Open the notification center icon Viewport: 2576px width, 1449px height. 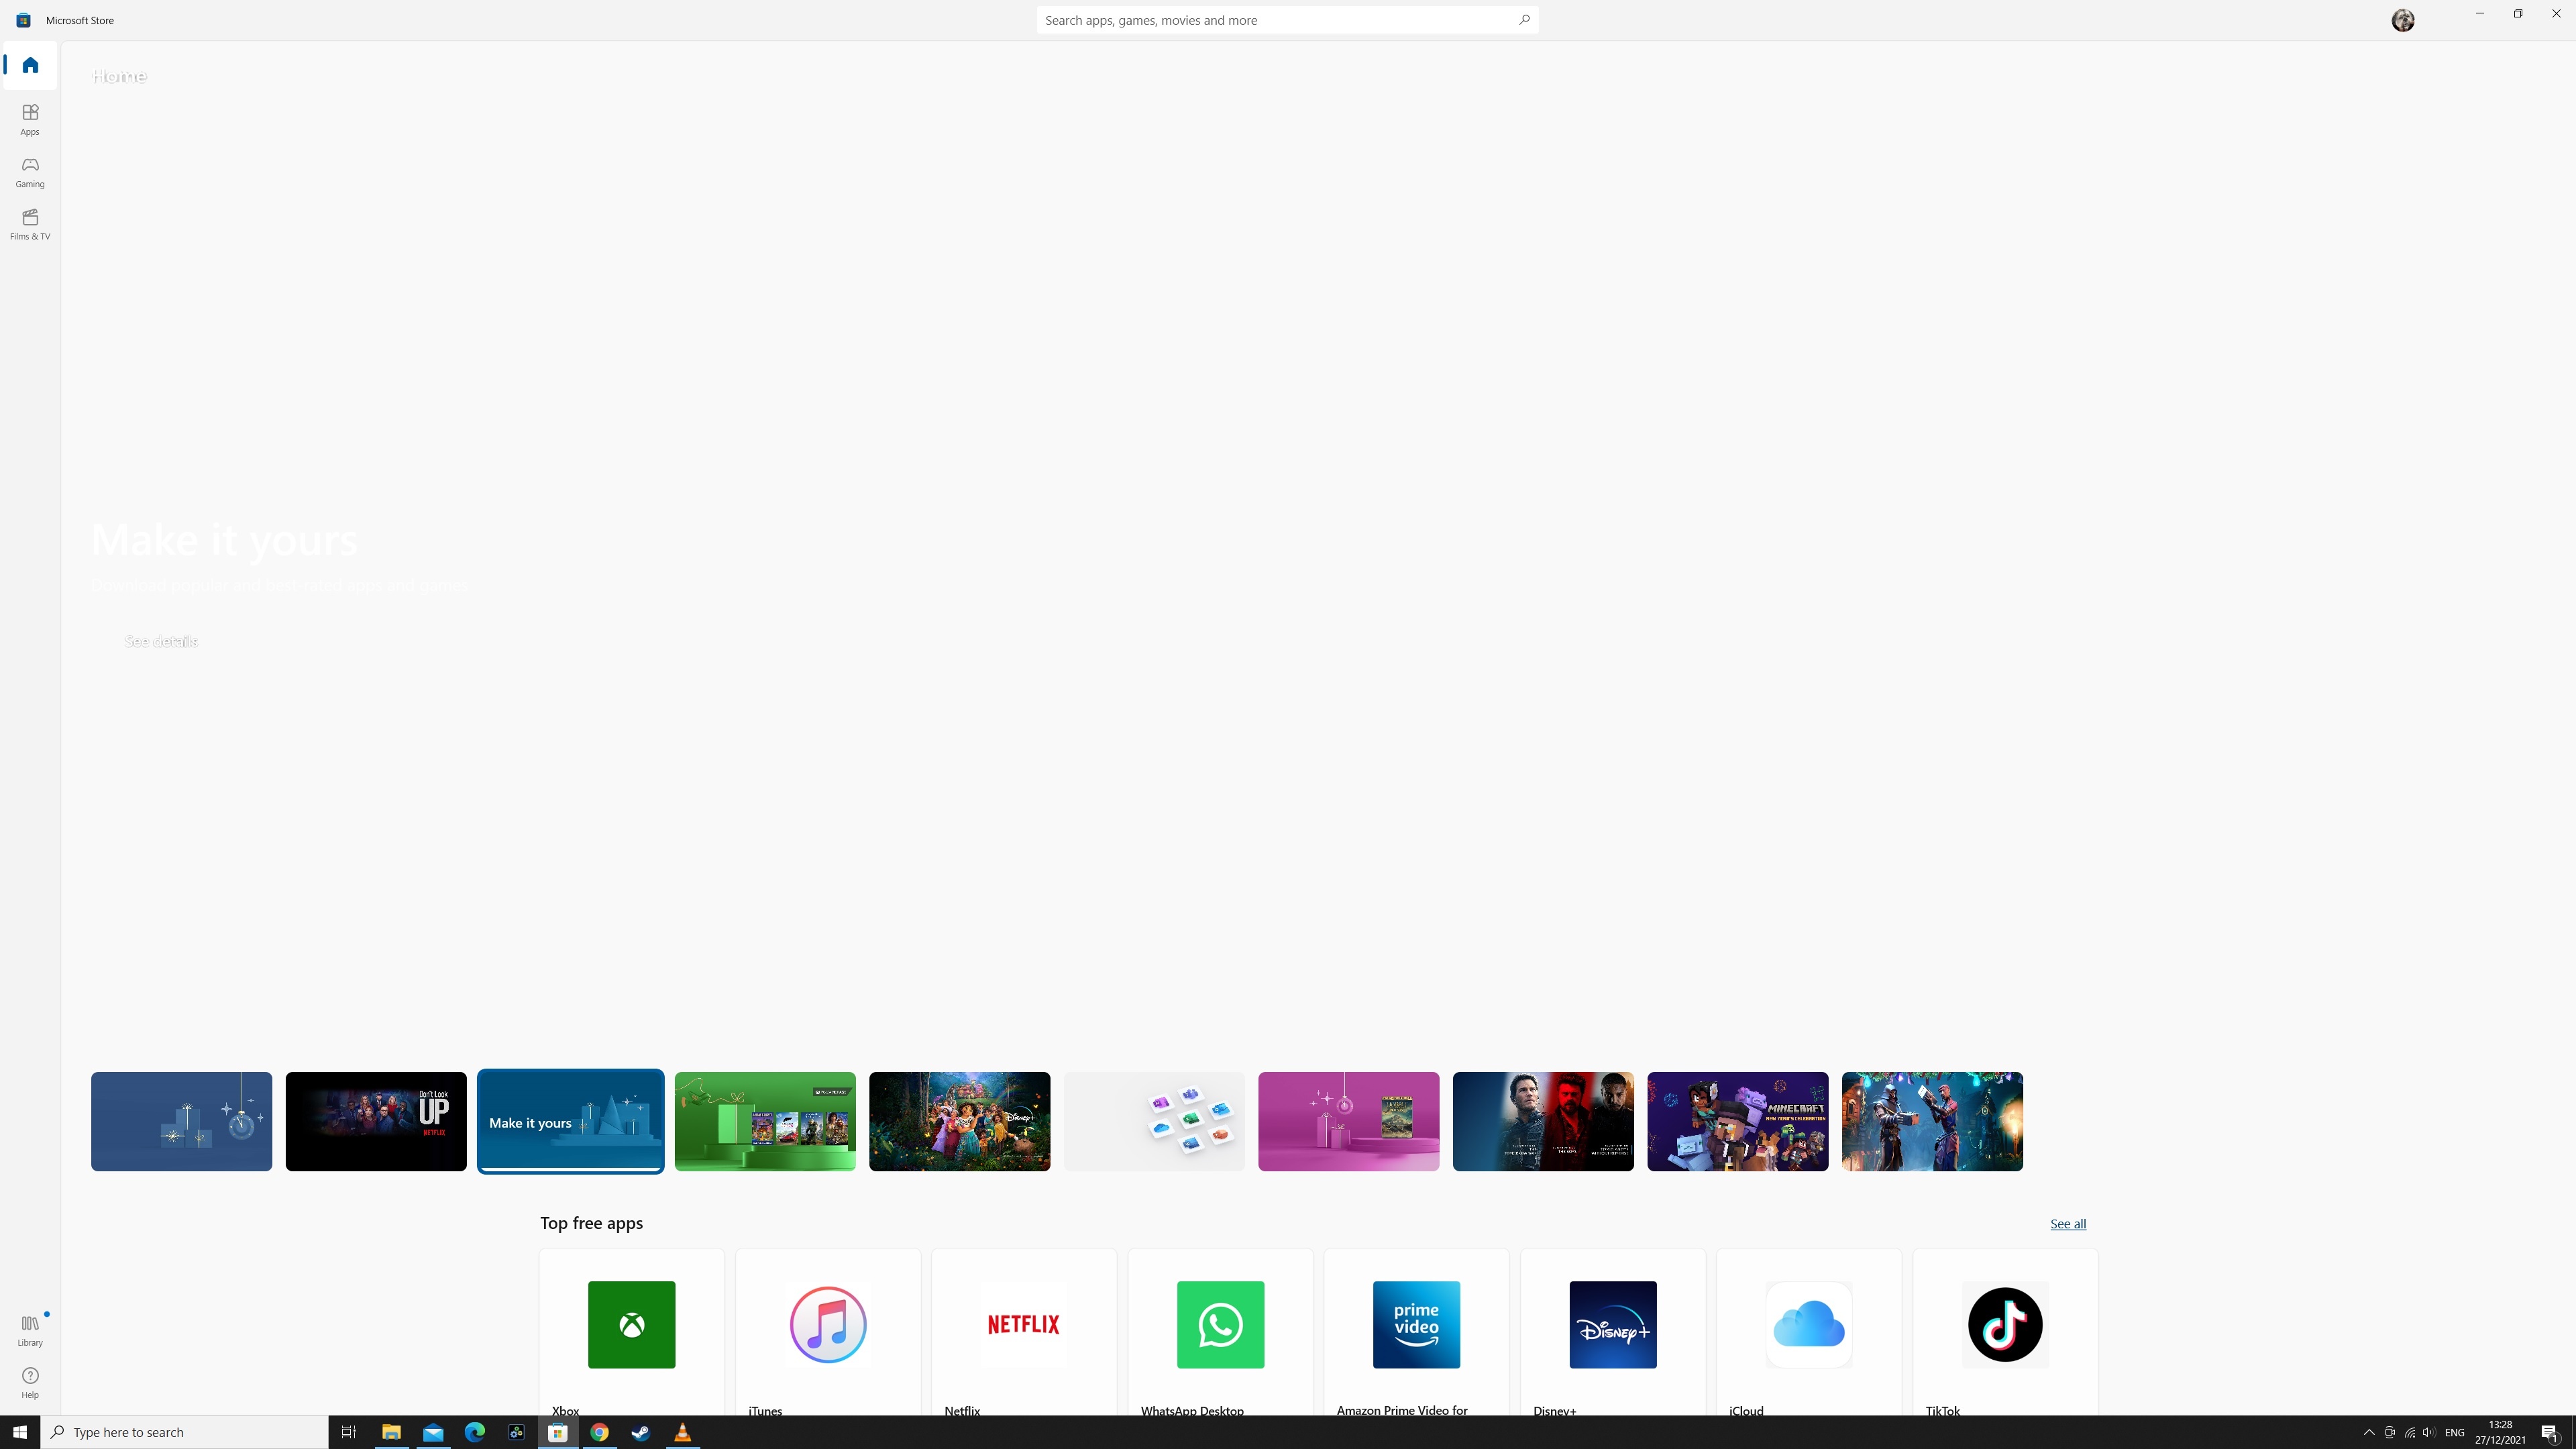tap(2549, 1432)
